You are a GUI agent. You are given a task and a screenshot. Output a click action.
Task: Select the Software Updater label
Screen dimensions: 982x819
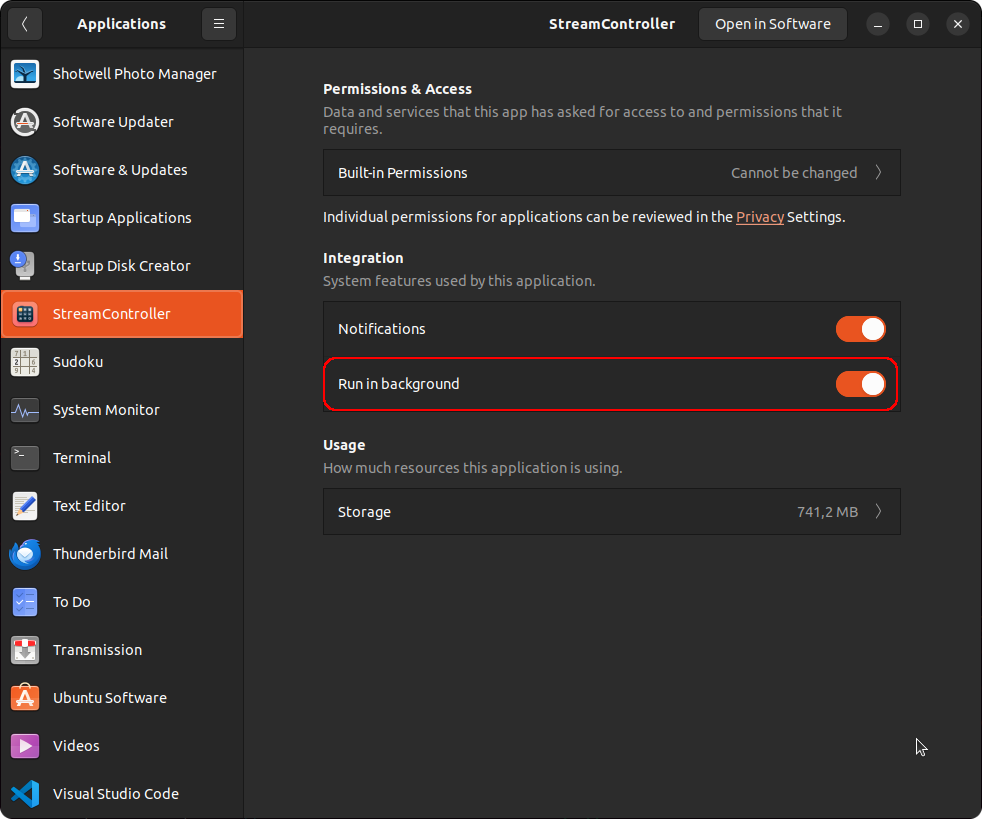point(113,122)
